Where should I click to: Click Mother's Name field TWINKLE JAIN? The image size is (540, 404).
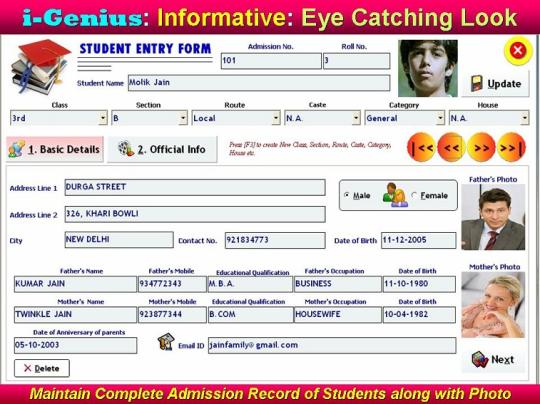75,314
